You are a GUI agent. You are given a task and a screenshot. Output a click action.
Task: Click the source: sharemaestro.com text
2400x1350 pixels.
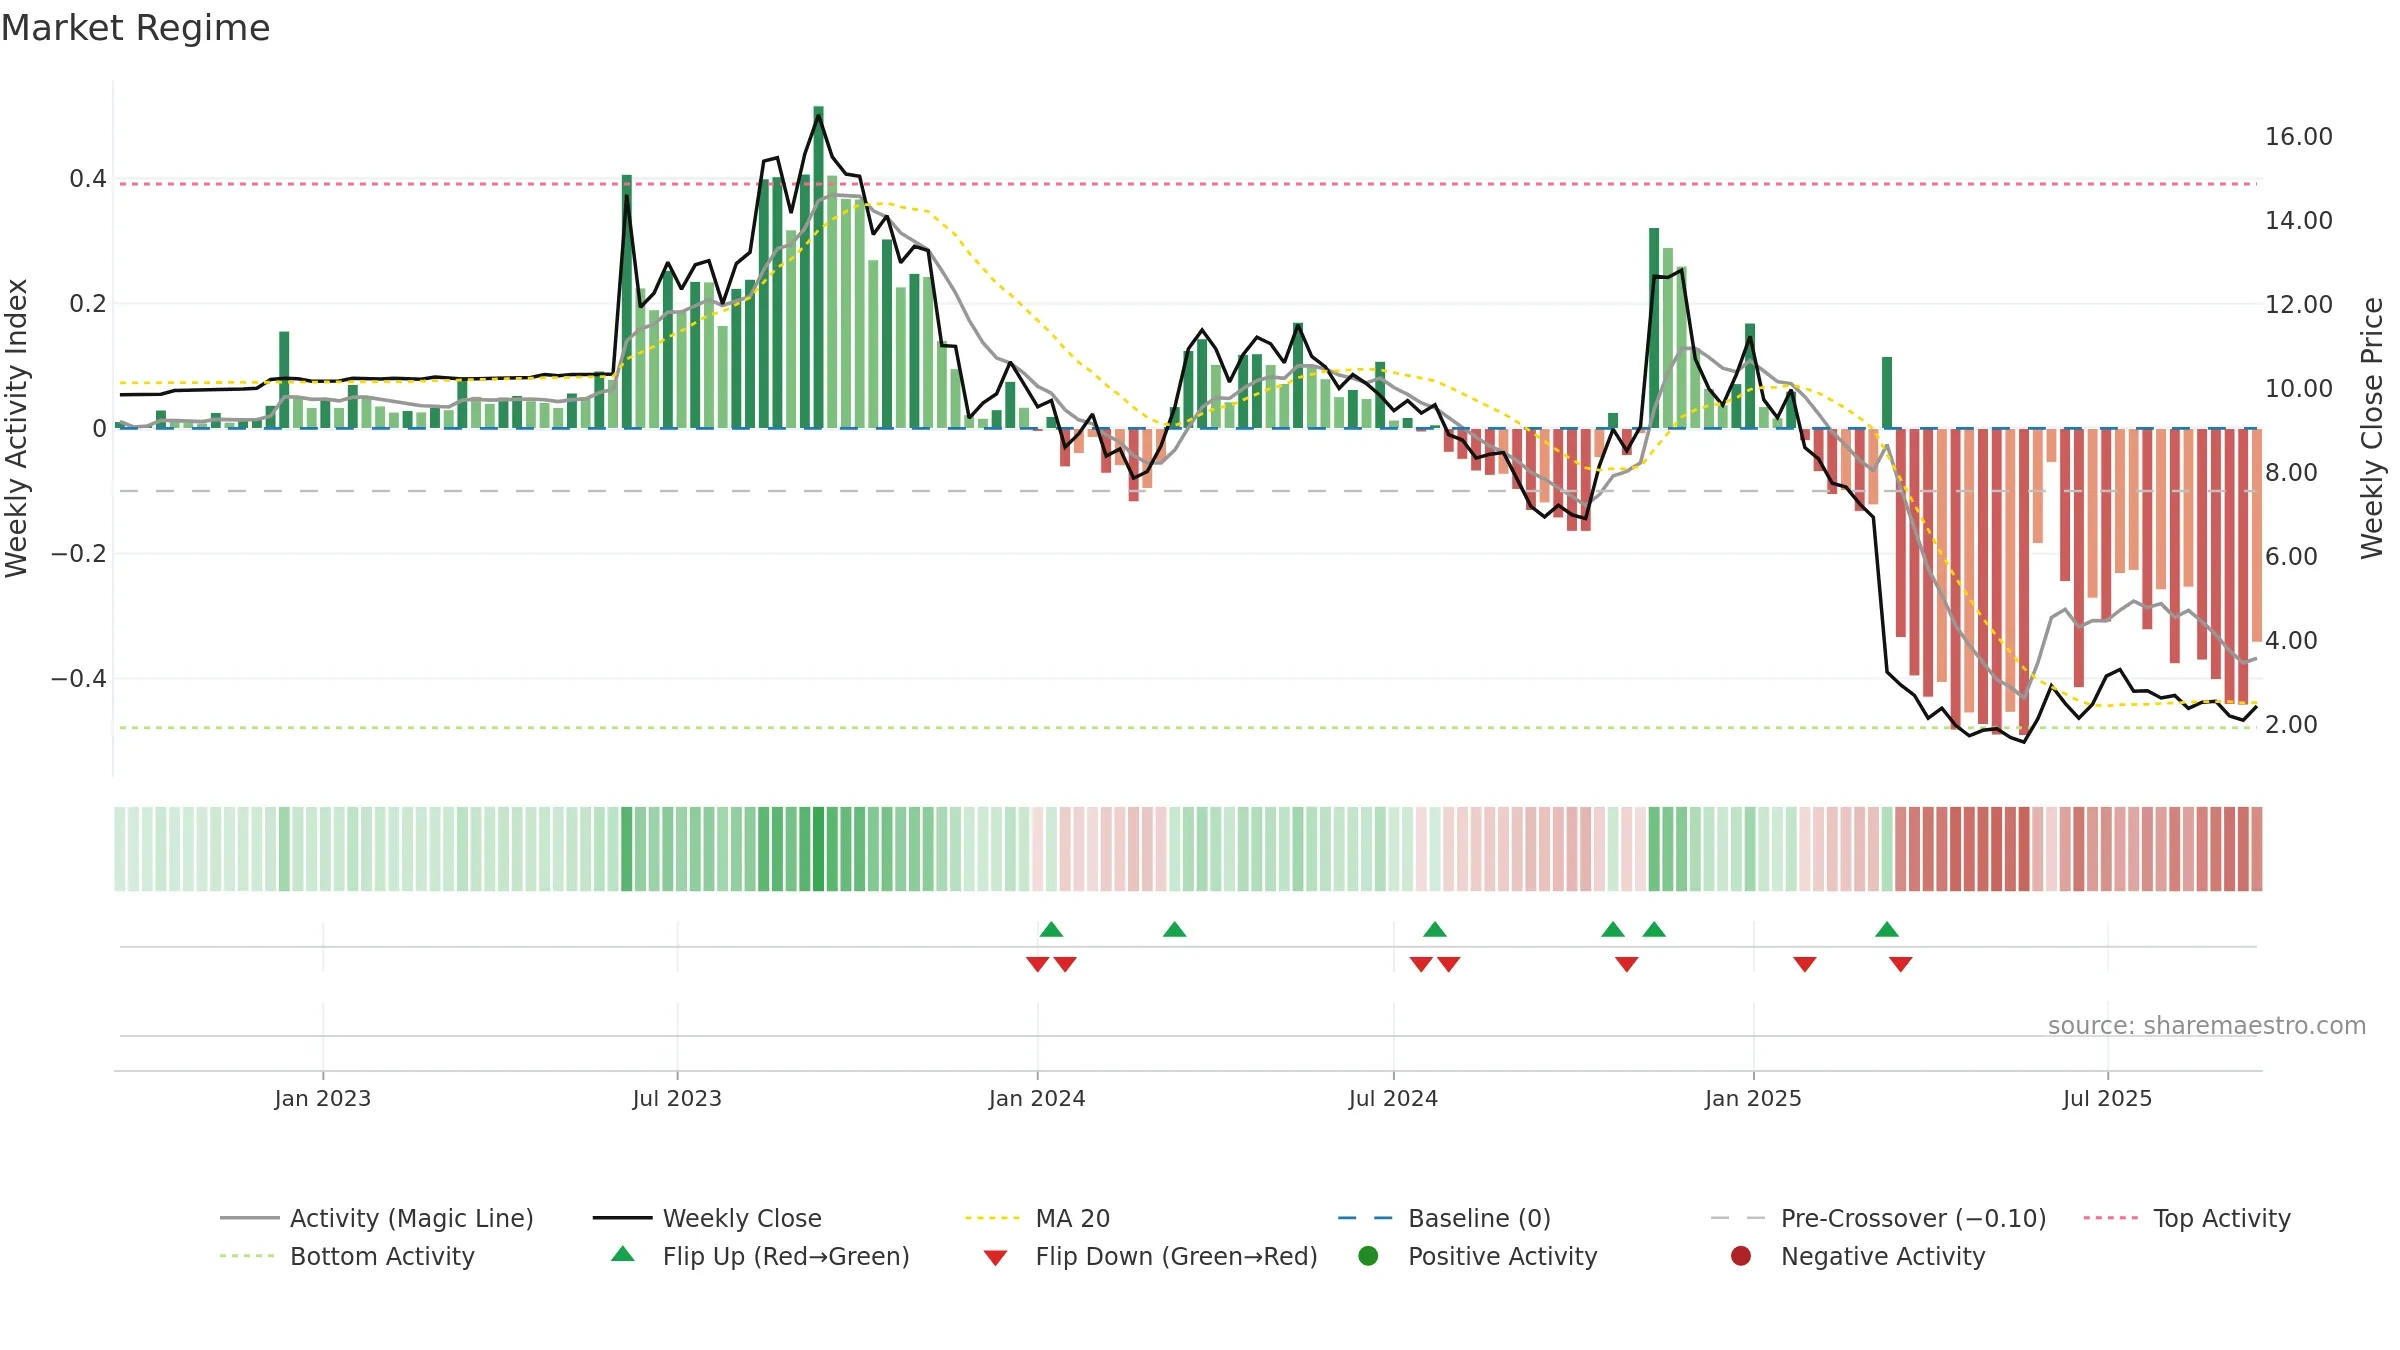(x=2207, y=1025)
